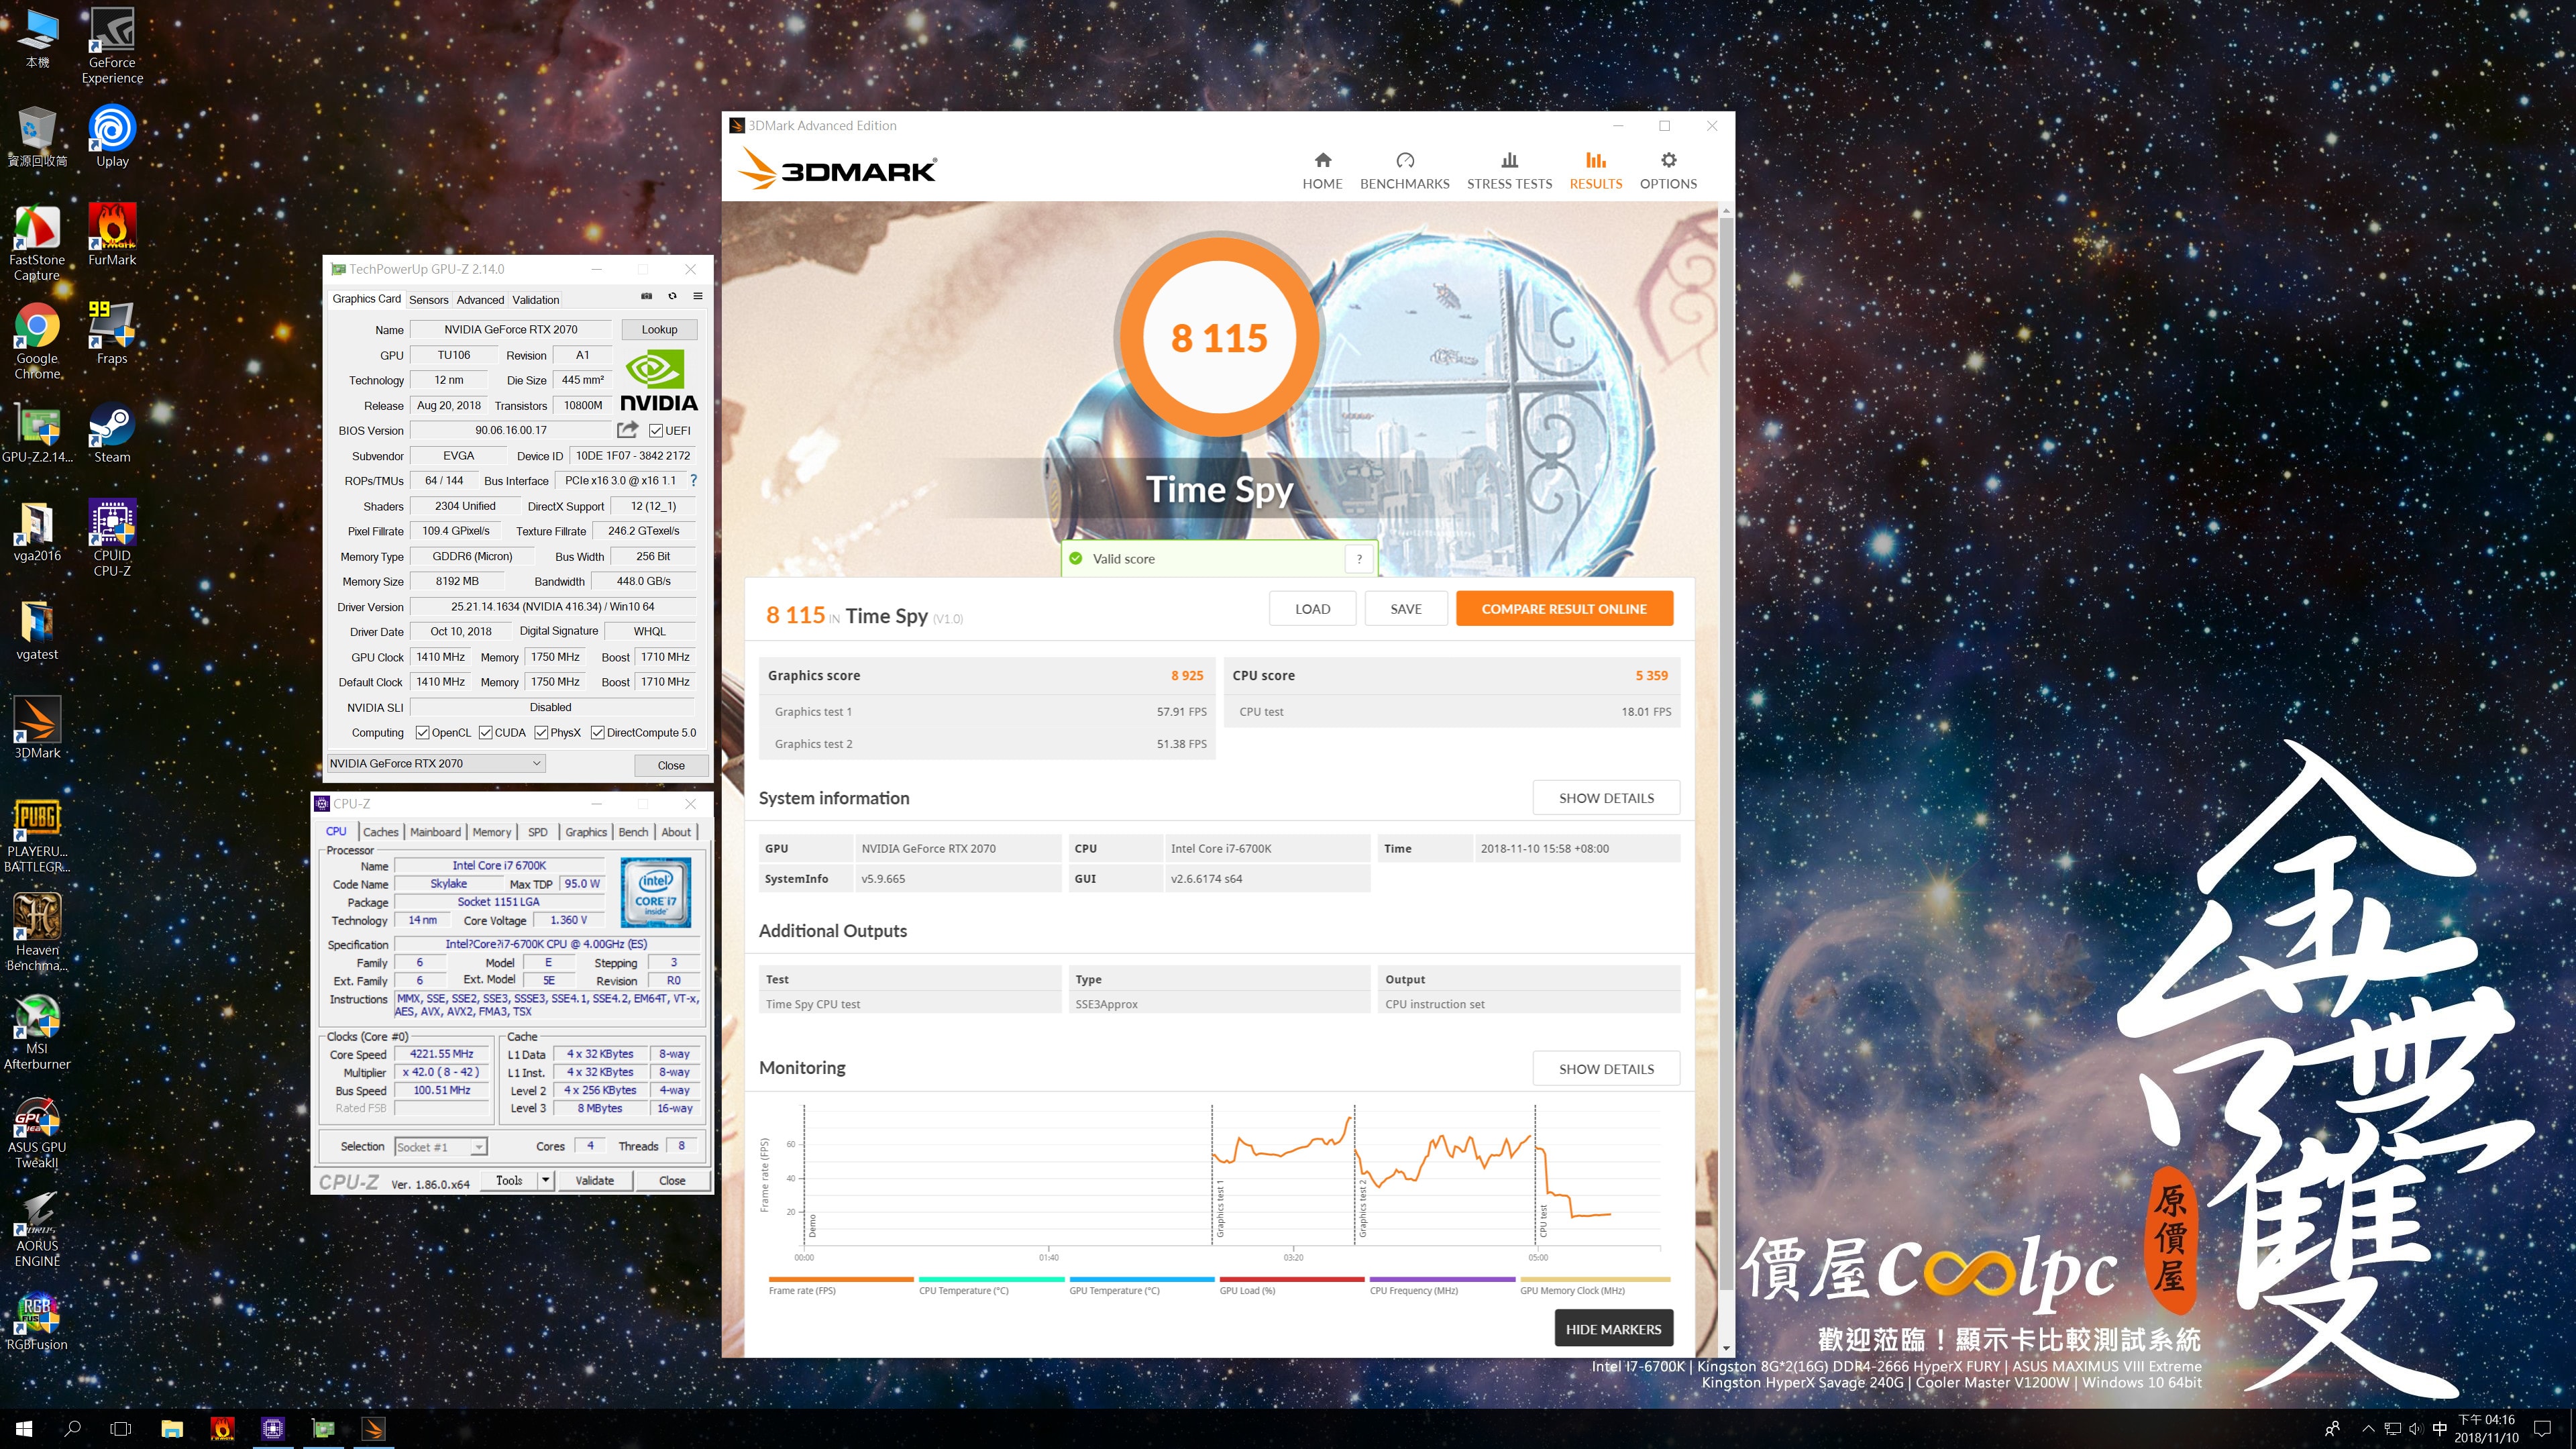Open ASUS GPU Tweak II icon

coord(37,1131)
